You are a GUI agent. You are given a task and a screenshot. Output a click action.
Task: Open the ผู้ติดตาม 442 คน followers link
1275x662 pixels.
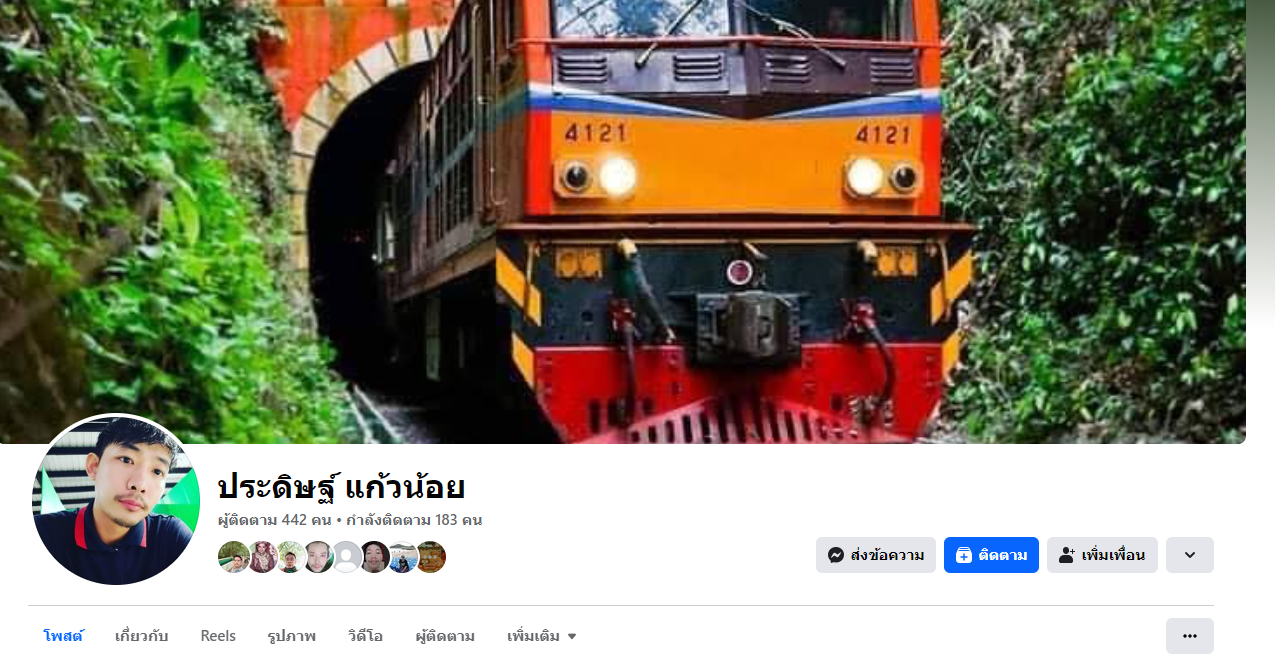pos(275,520)
